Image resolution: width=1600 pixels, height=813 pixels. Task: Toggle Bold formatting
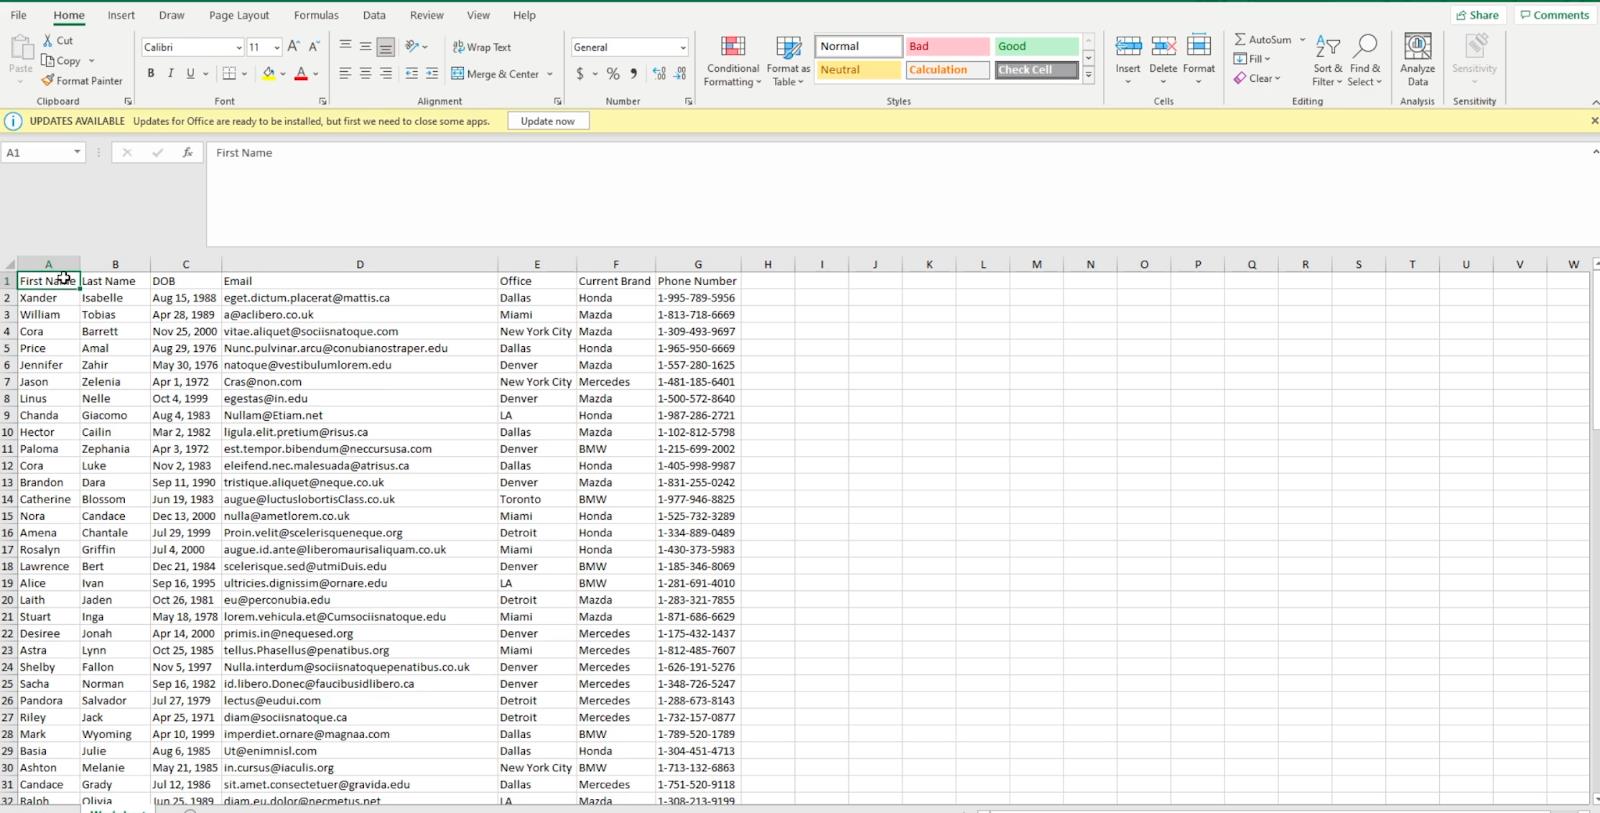[x=151, y=74]
